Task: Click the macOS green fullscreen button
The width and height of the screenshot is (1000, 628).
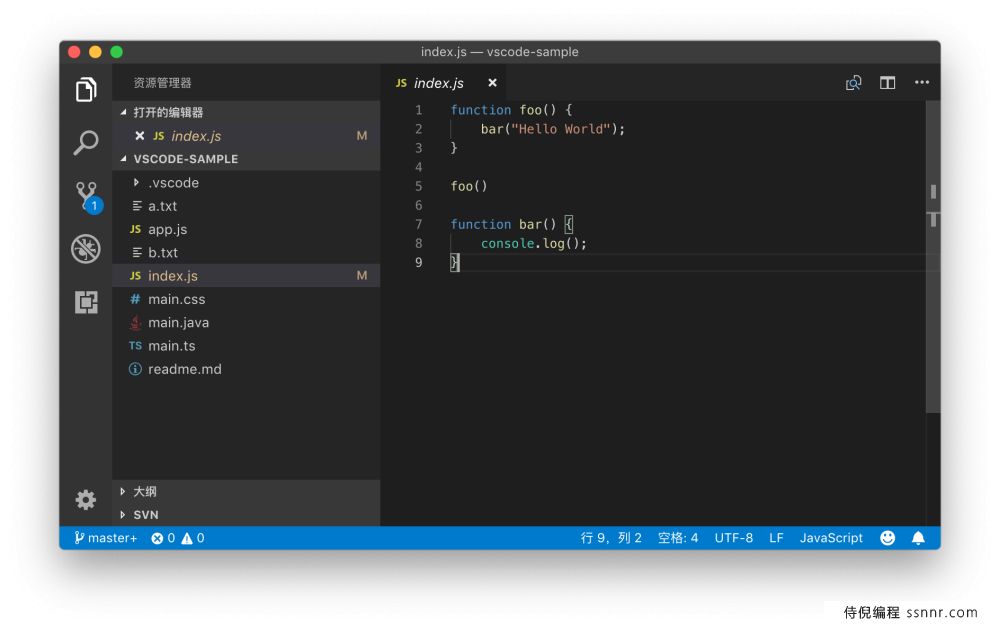Action: [116, 52]
